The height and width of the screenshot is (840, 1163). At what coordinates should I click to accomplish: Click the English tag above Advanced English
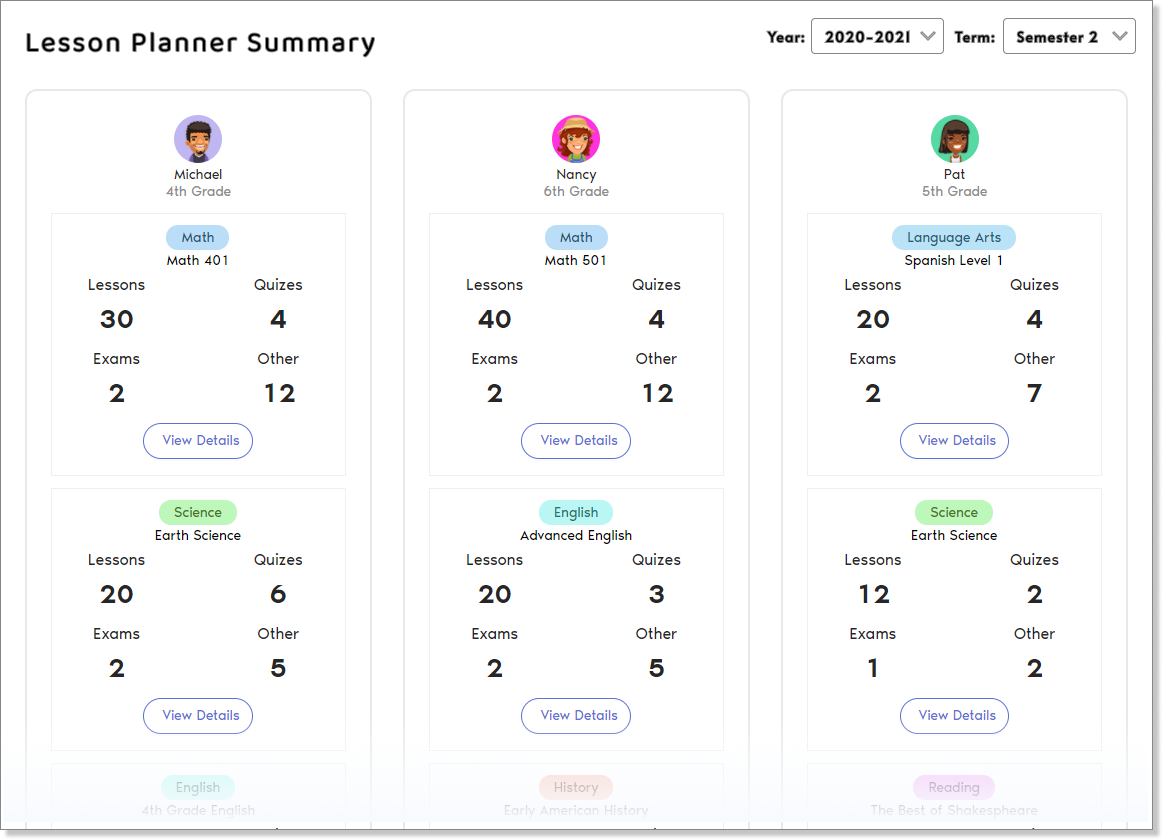tap(576, 512)
